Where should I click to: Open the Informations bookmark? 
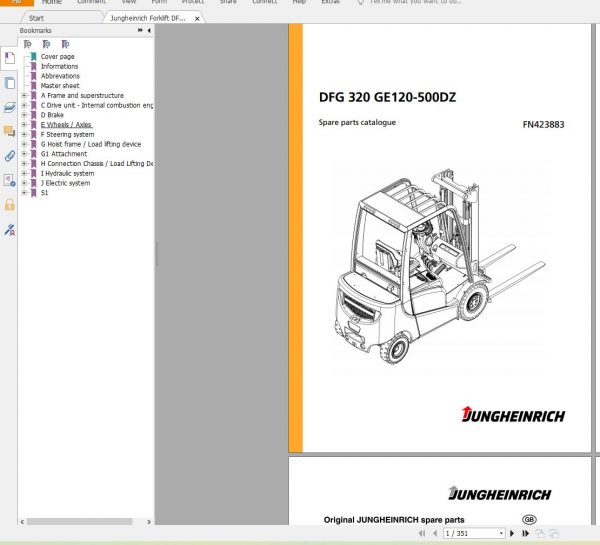pos(59,66)
